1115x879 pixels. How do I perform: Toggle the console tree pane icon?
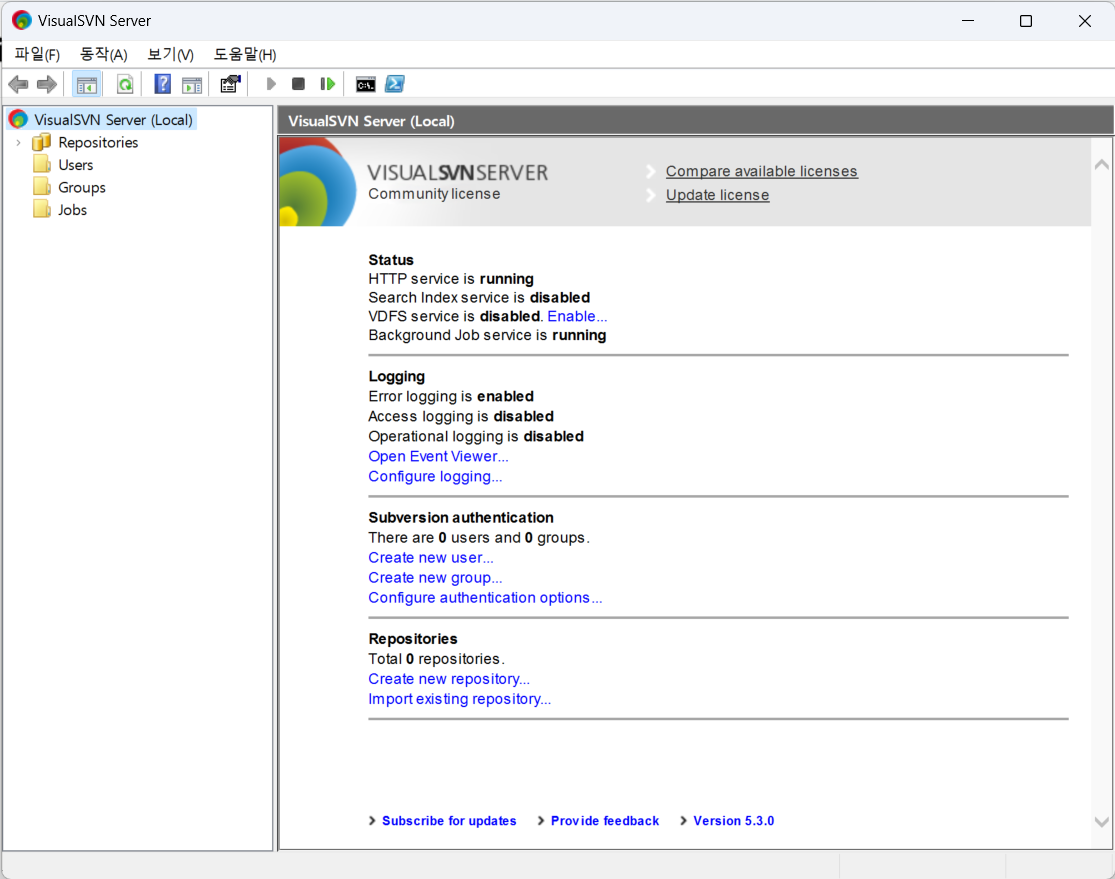click(x=87, y=85)
